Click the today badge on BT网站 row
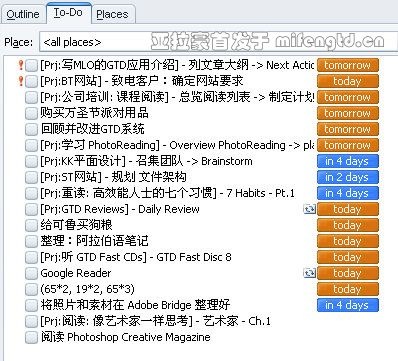This screenshot has height=361, width=398. (x=348, y=81)
